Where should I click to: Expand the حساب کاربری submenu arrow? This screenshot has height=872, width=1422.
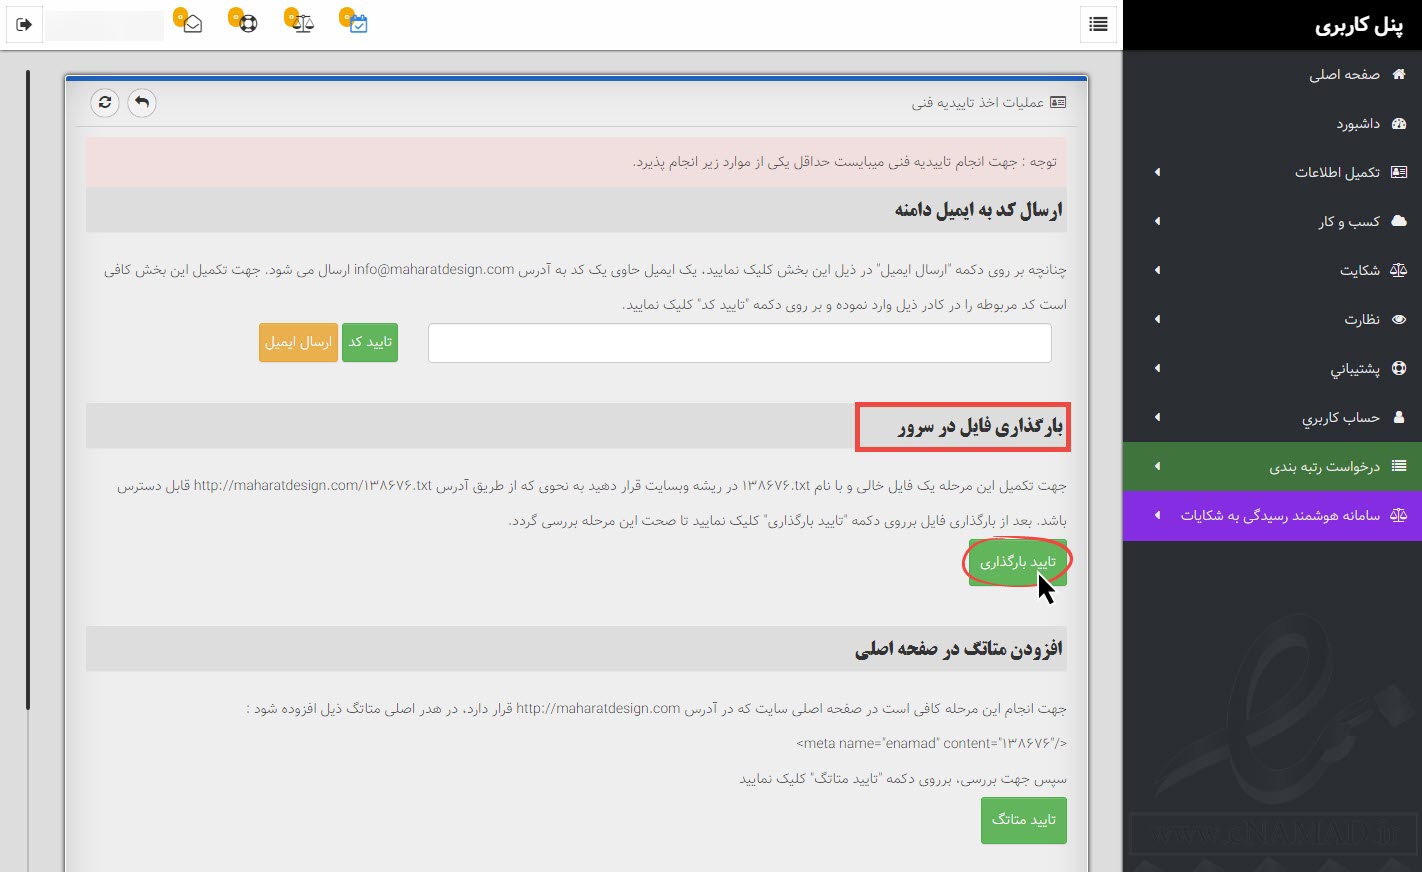click(x=1157, y=417)
